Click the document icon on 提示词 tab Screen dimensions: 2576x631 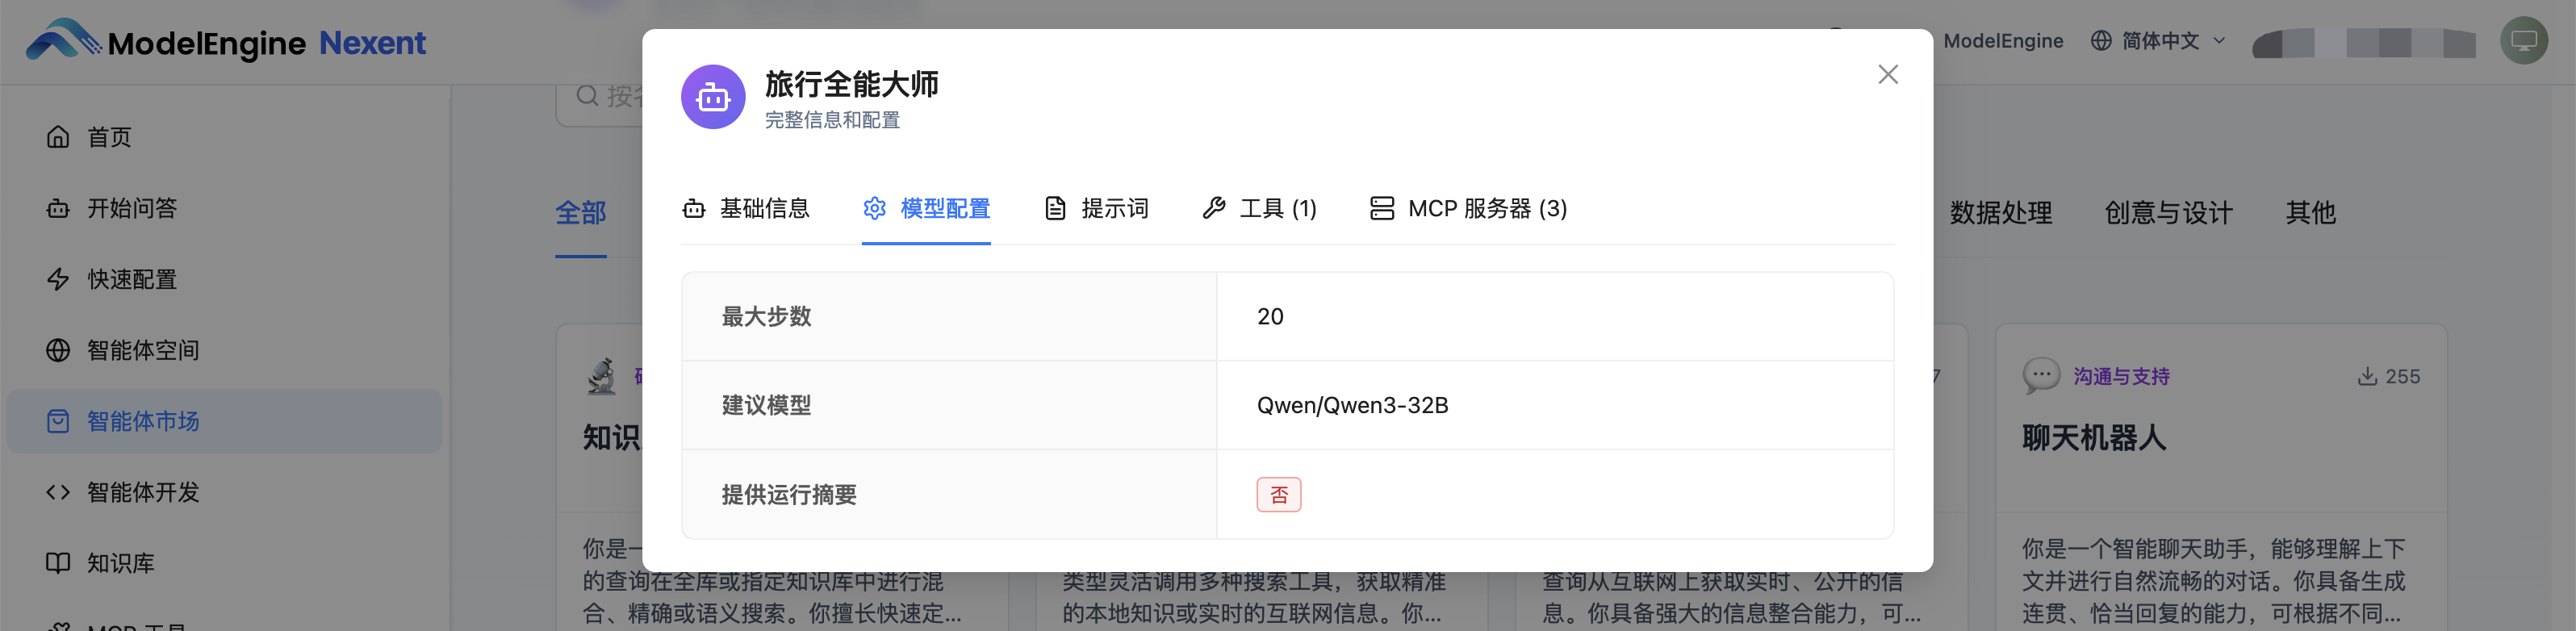click(x=1055, y=208)
